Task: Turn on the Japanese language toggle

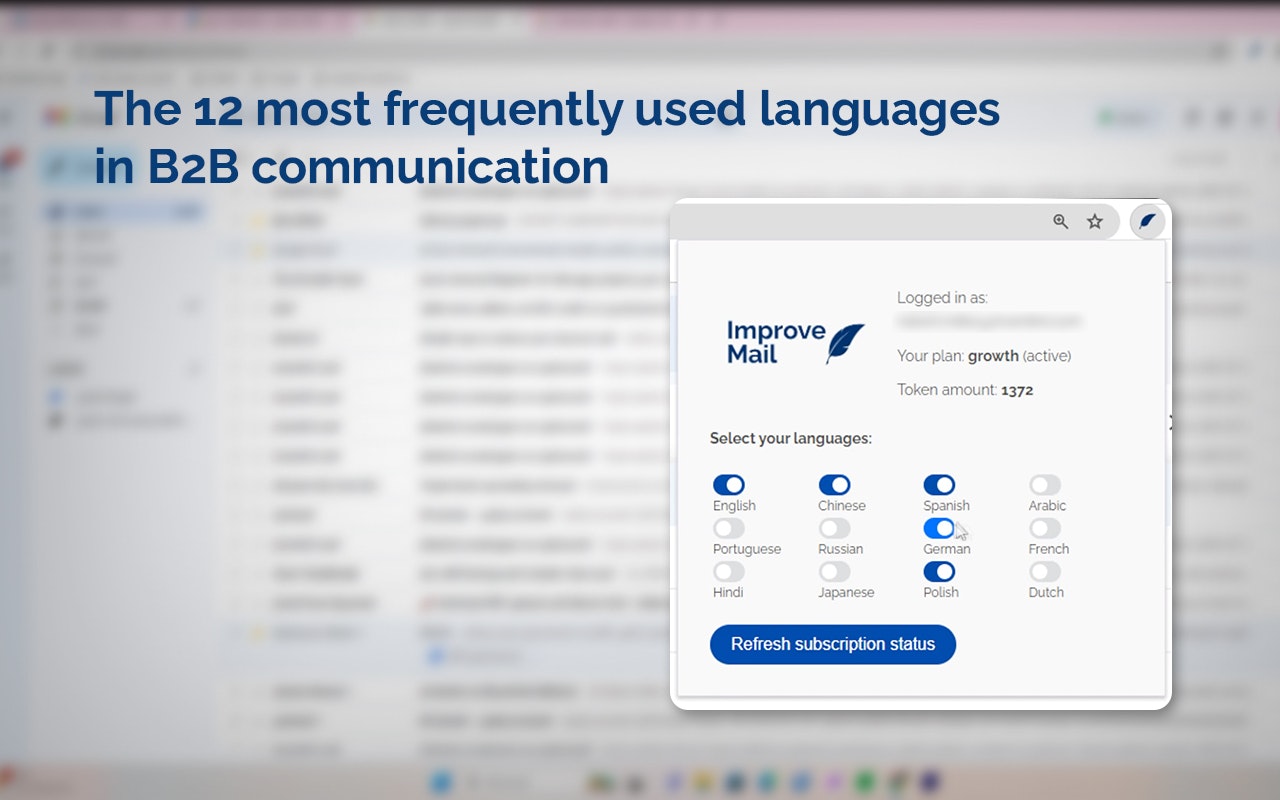Action: [834, 572]
